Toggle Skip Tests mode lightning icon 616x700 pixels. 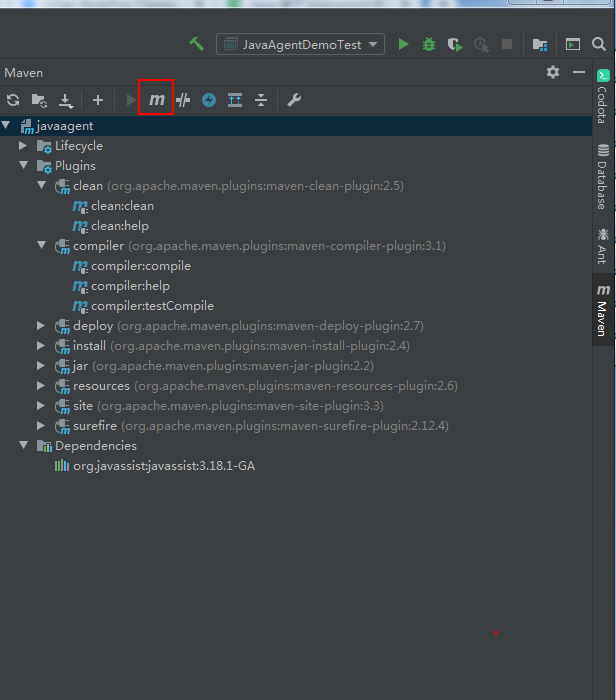tap(209, 100)
